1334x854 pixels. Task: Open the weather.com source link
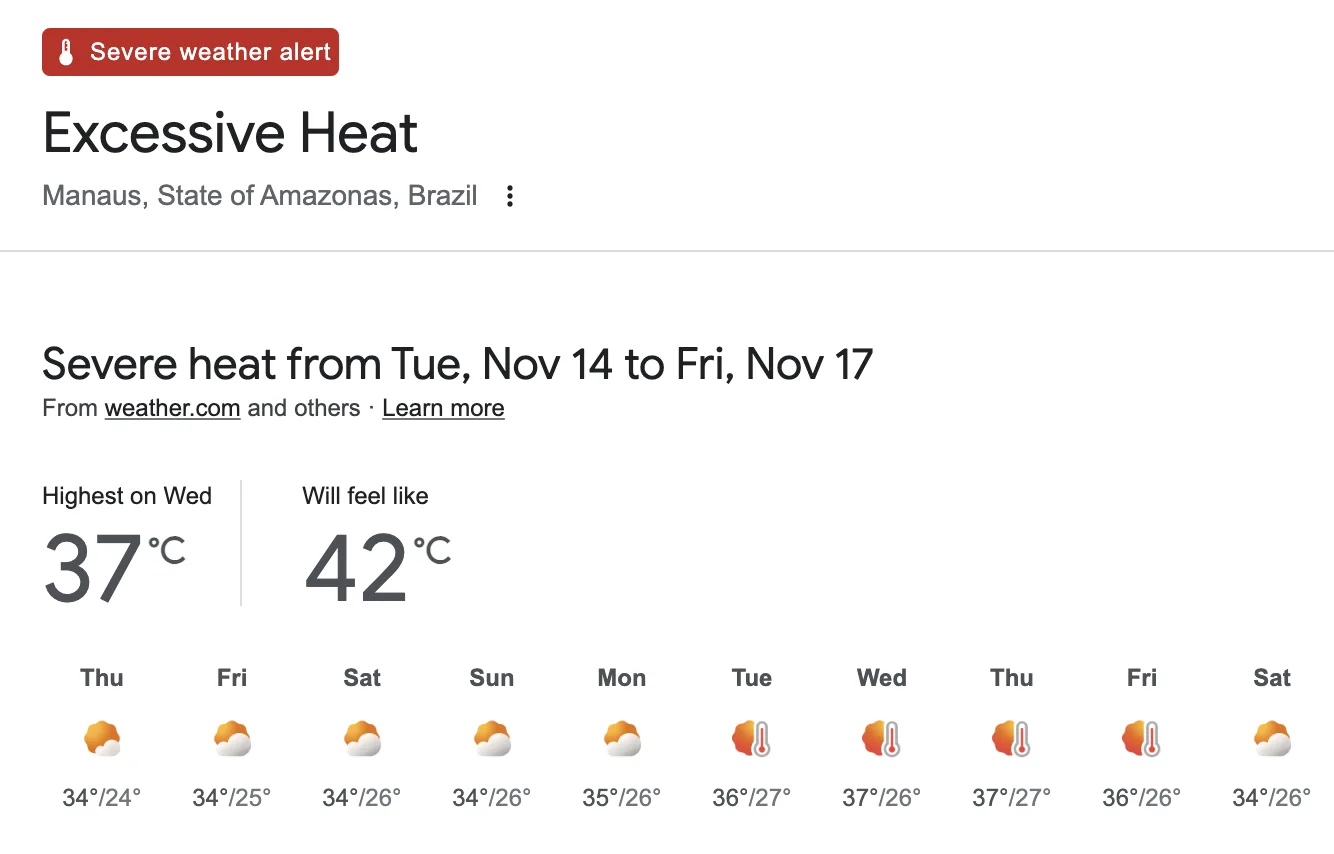172,408
